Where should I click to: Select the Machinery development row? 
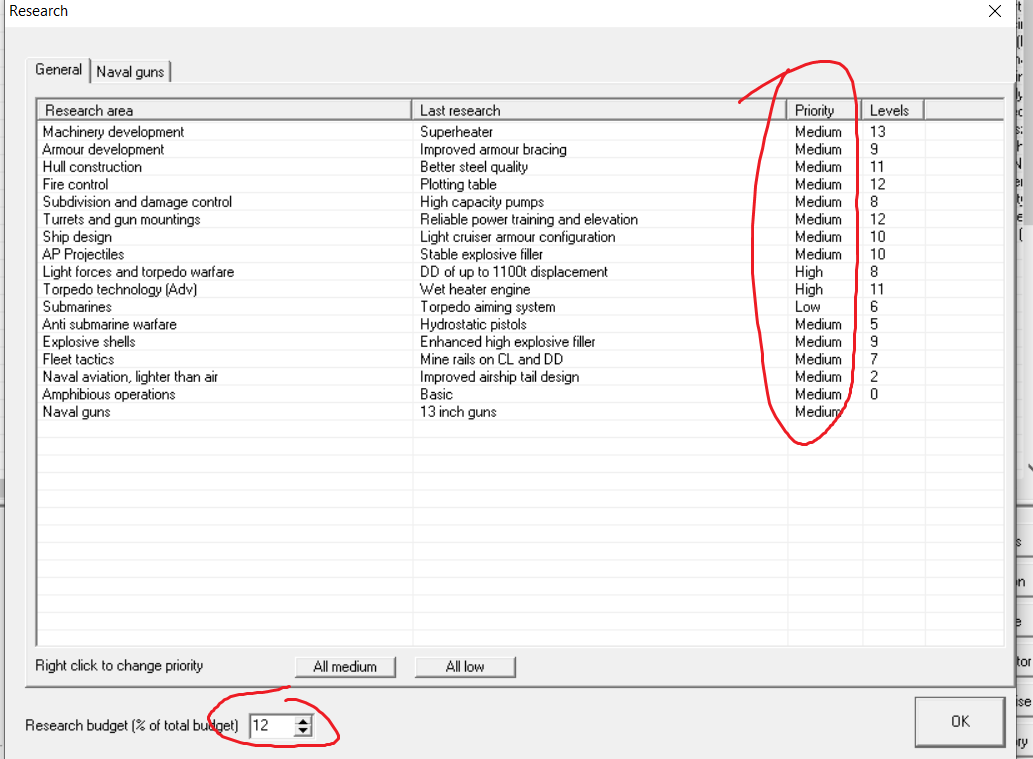coord(113,132)
